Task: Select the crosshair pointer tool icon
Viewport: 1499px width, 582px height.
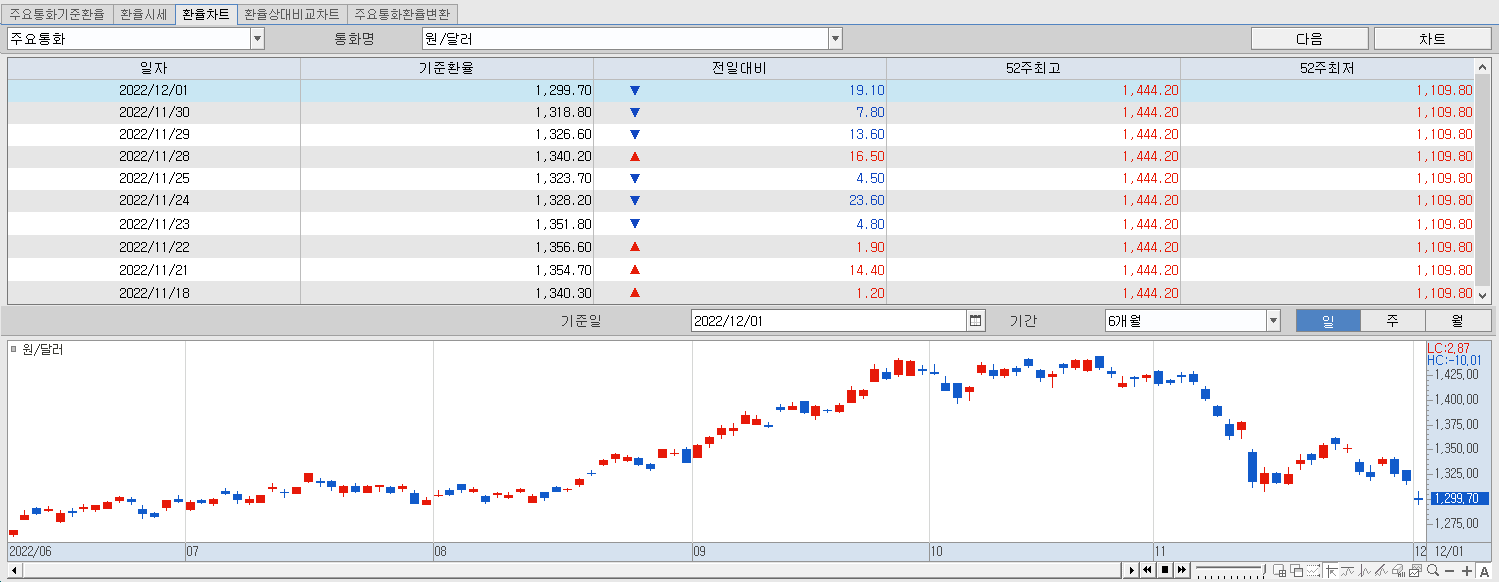Action: (1331, 571)
